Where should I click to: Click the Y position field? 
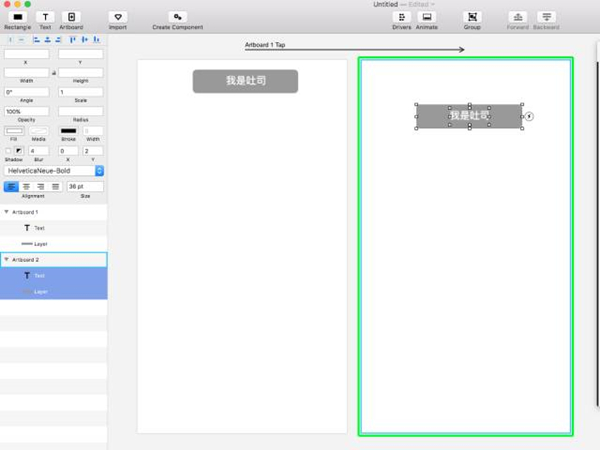point(81,54)
